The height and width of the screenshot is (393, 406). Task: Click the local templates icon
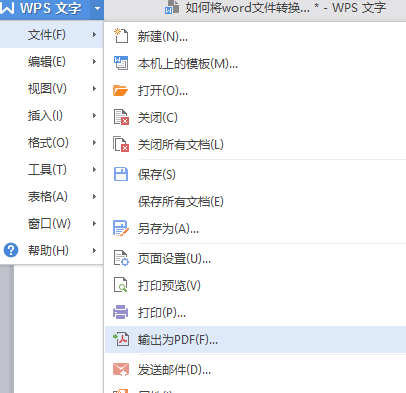(x=121, y=63)
